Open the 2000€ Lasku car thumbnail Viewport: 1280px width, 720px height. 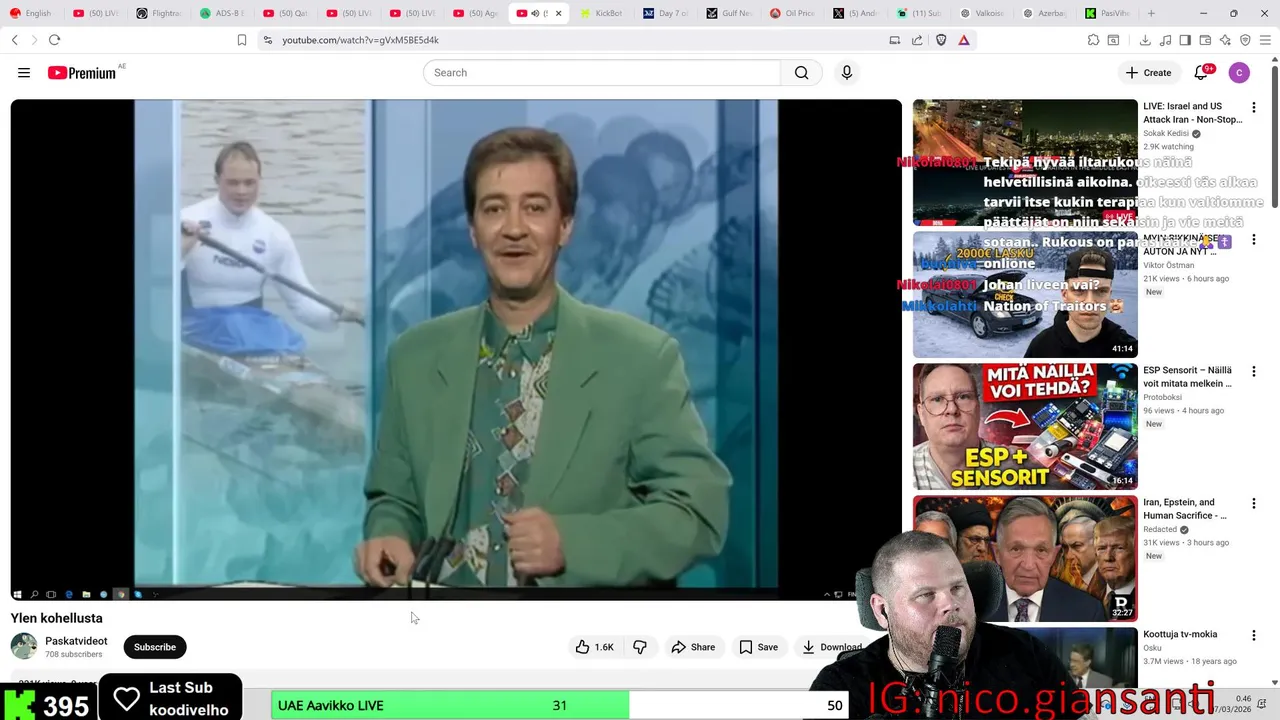point(1025,294)
